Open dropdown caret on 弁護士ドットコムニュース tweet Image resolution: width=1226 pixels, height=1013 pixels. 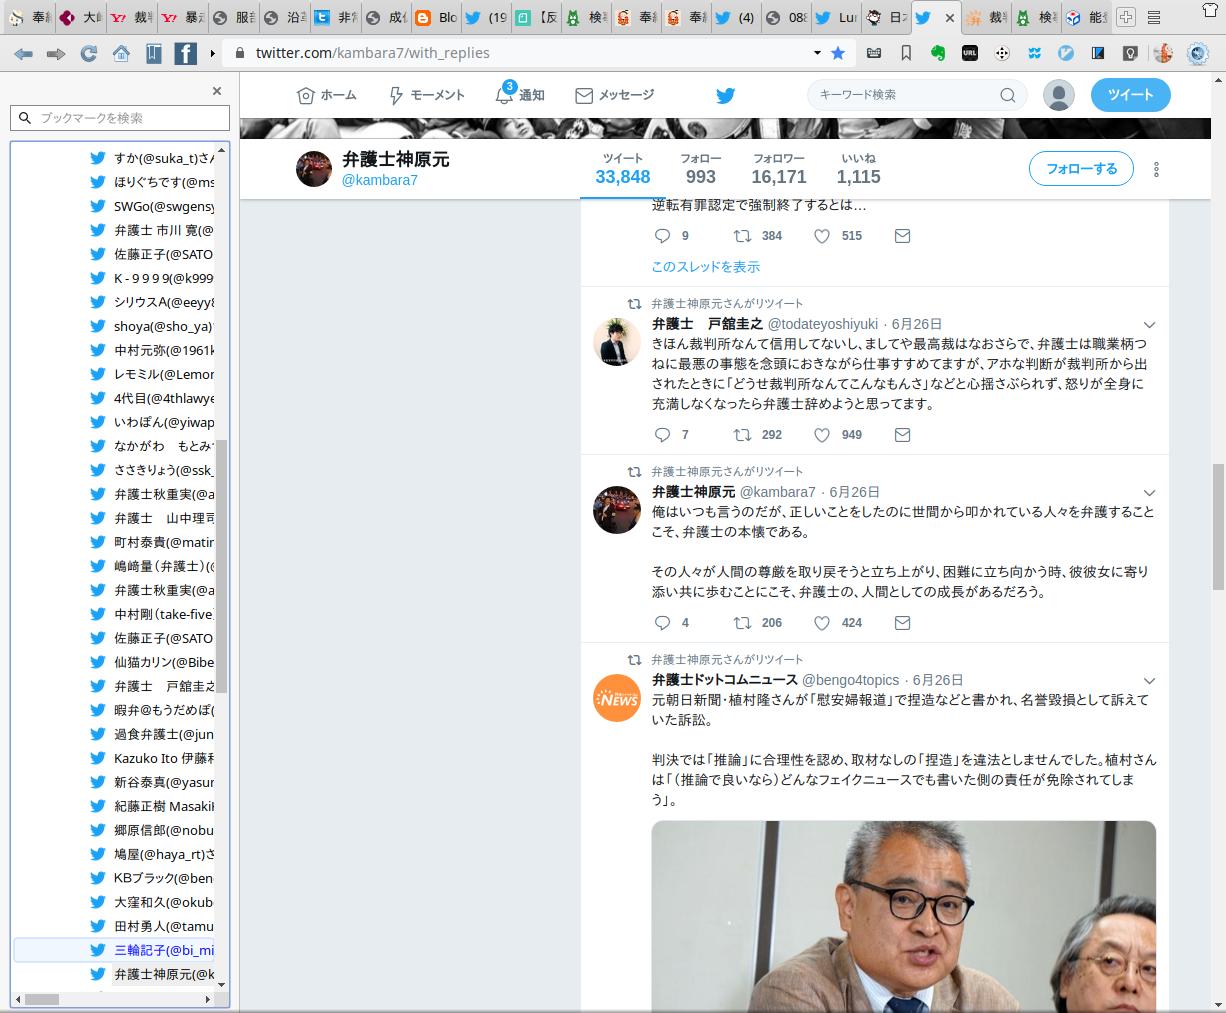[1149, 681]
